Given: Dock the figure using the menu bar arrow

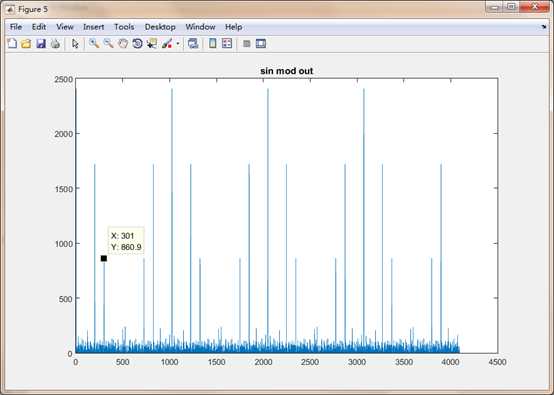Looking at the screenshot, I should coord(544,27).
